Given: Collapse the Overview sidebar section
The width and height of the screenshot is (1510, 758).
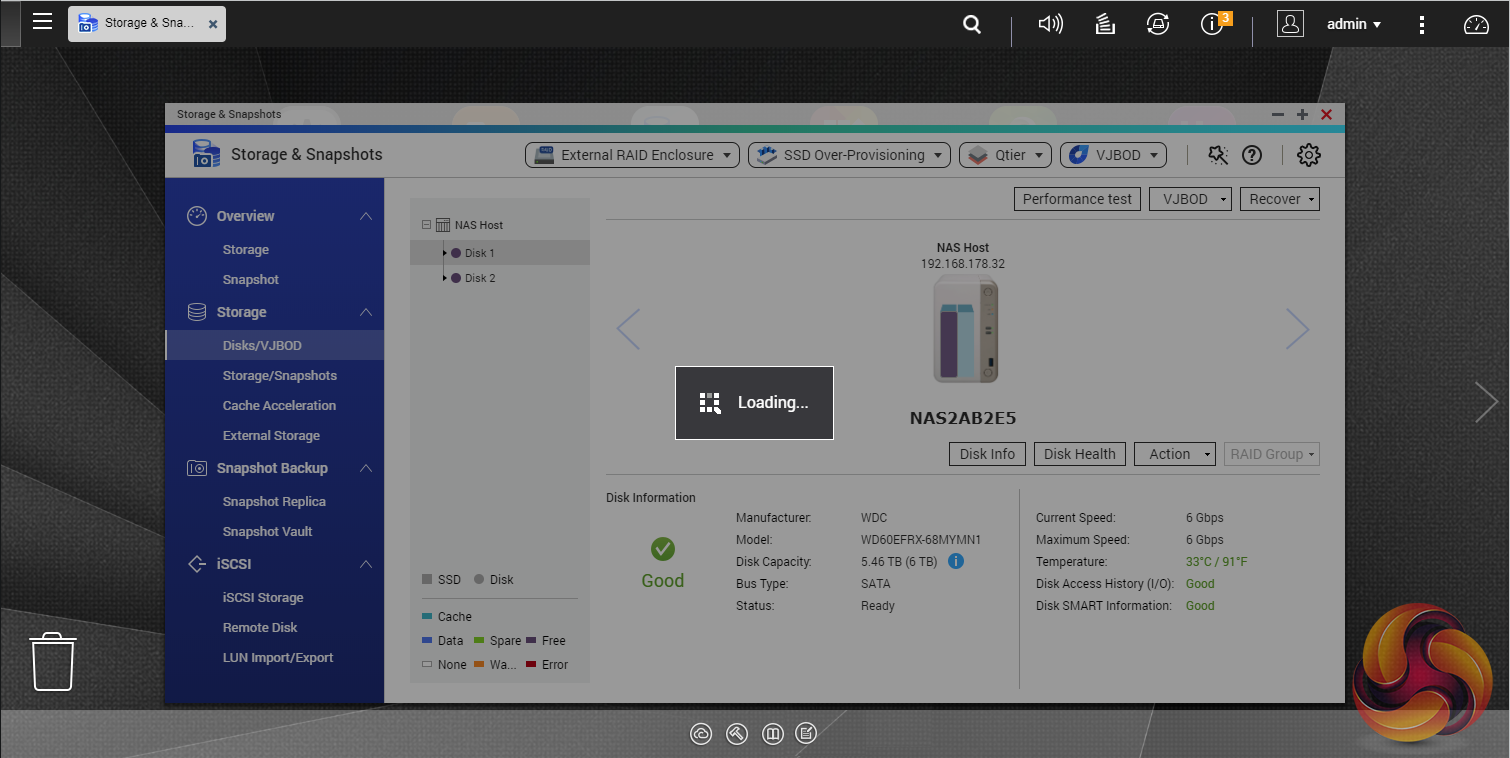Looking at the screenshot, I should [366, 216].
